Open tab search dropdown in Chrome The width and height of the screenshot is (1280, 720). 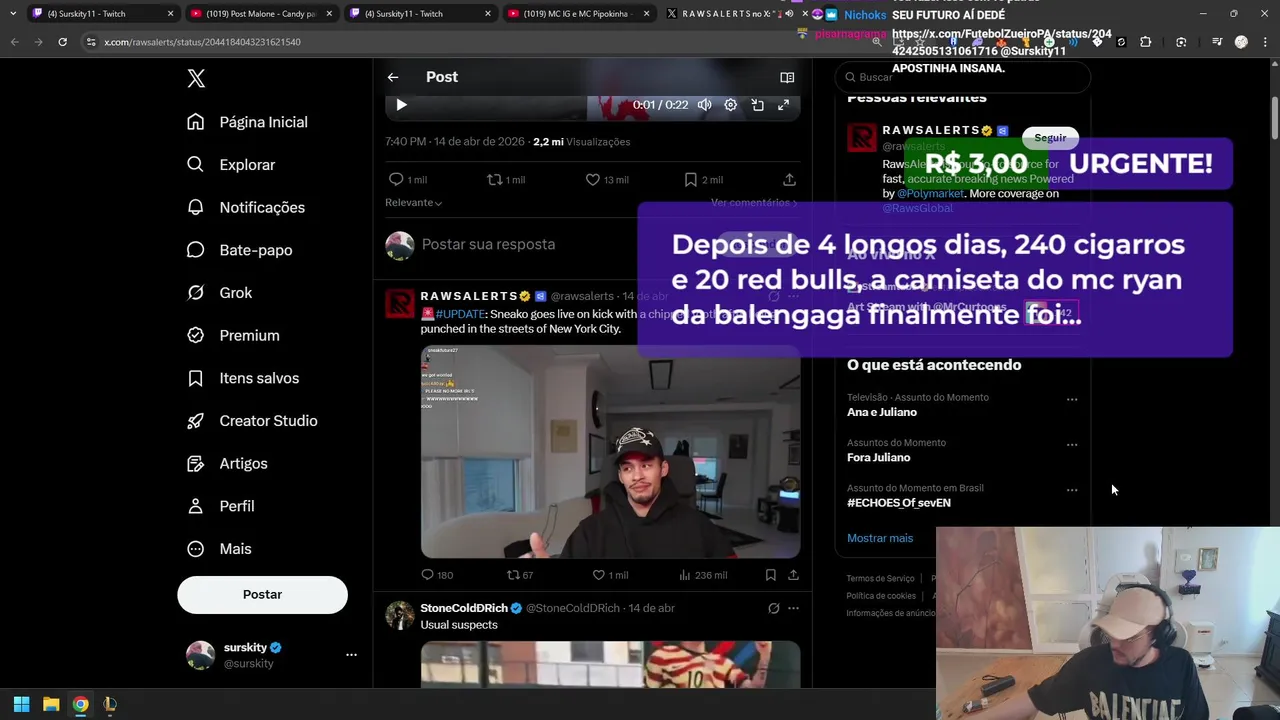[12, 14]
